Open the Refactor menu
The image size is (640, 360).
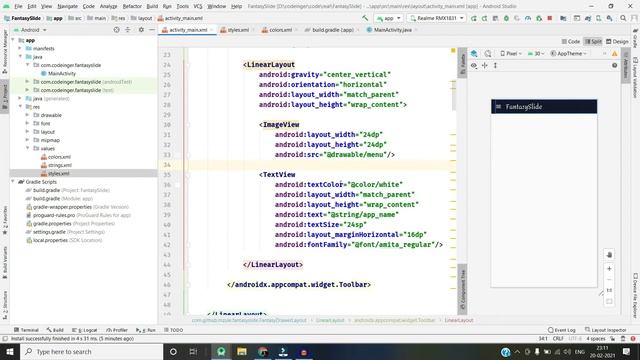(x=132, y=6)
